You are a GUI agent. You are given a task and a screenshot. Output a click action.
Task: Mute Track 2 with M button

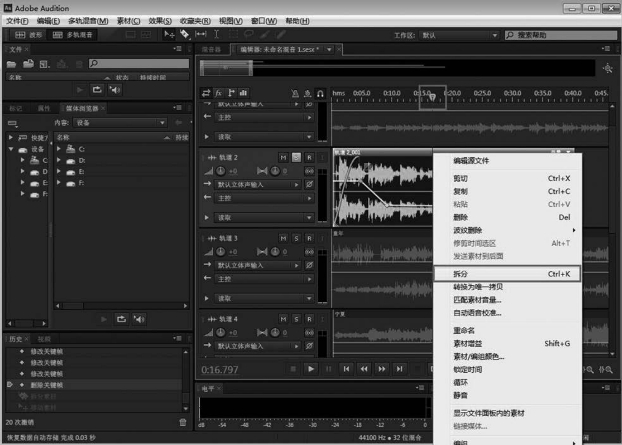pos(284,158)
